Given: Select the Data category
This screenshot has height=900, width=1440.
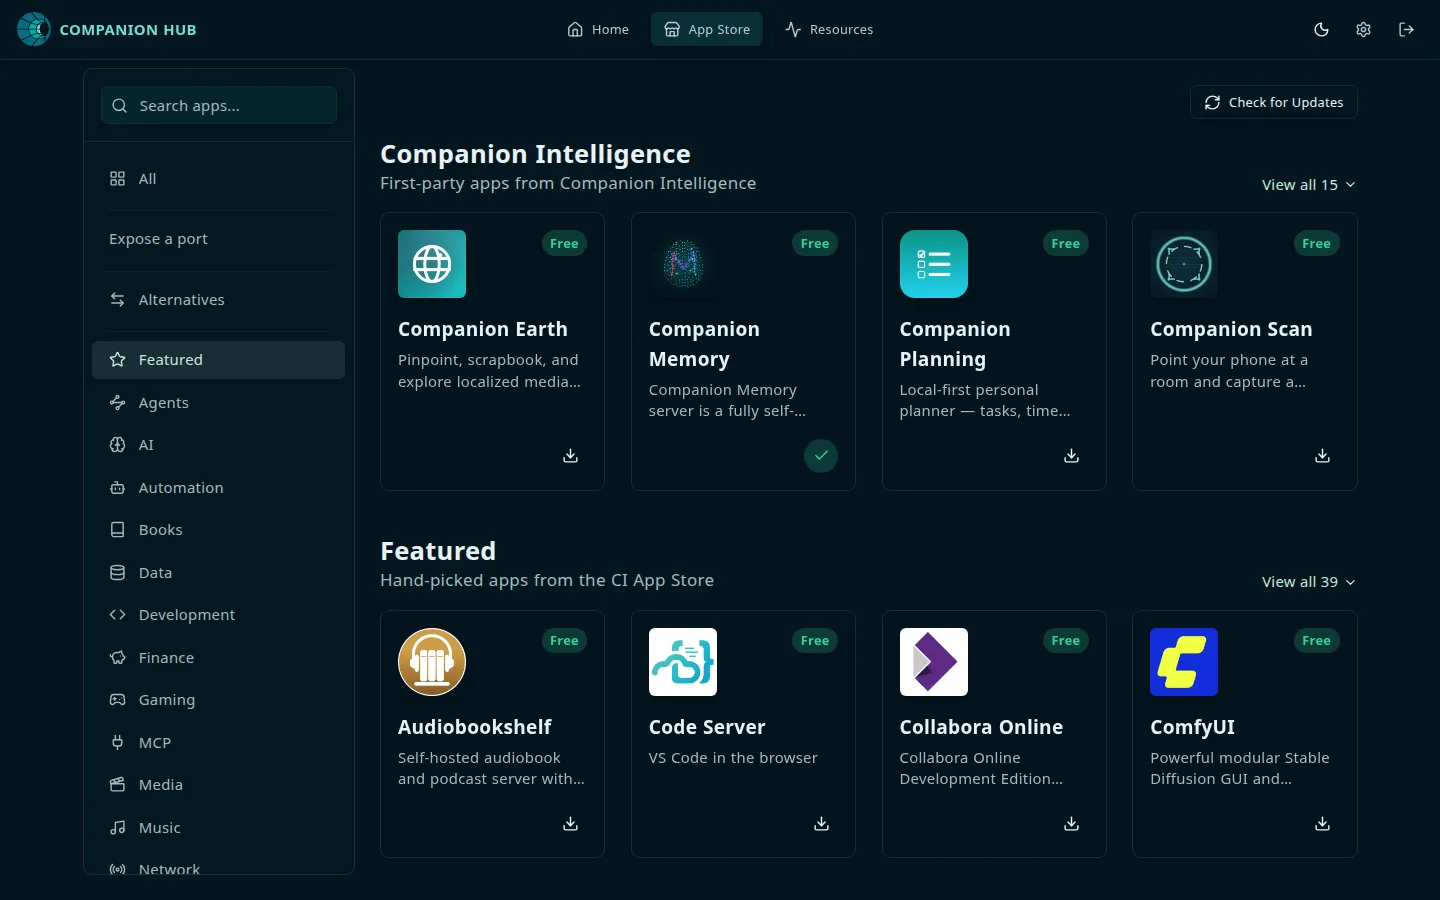Looking at the screenshot, I should tap(218, 573).
